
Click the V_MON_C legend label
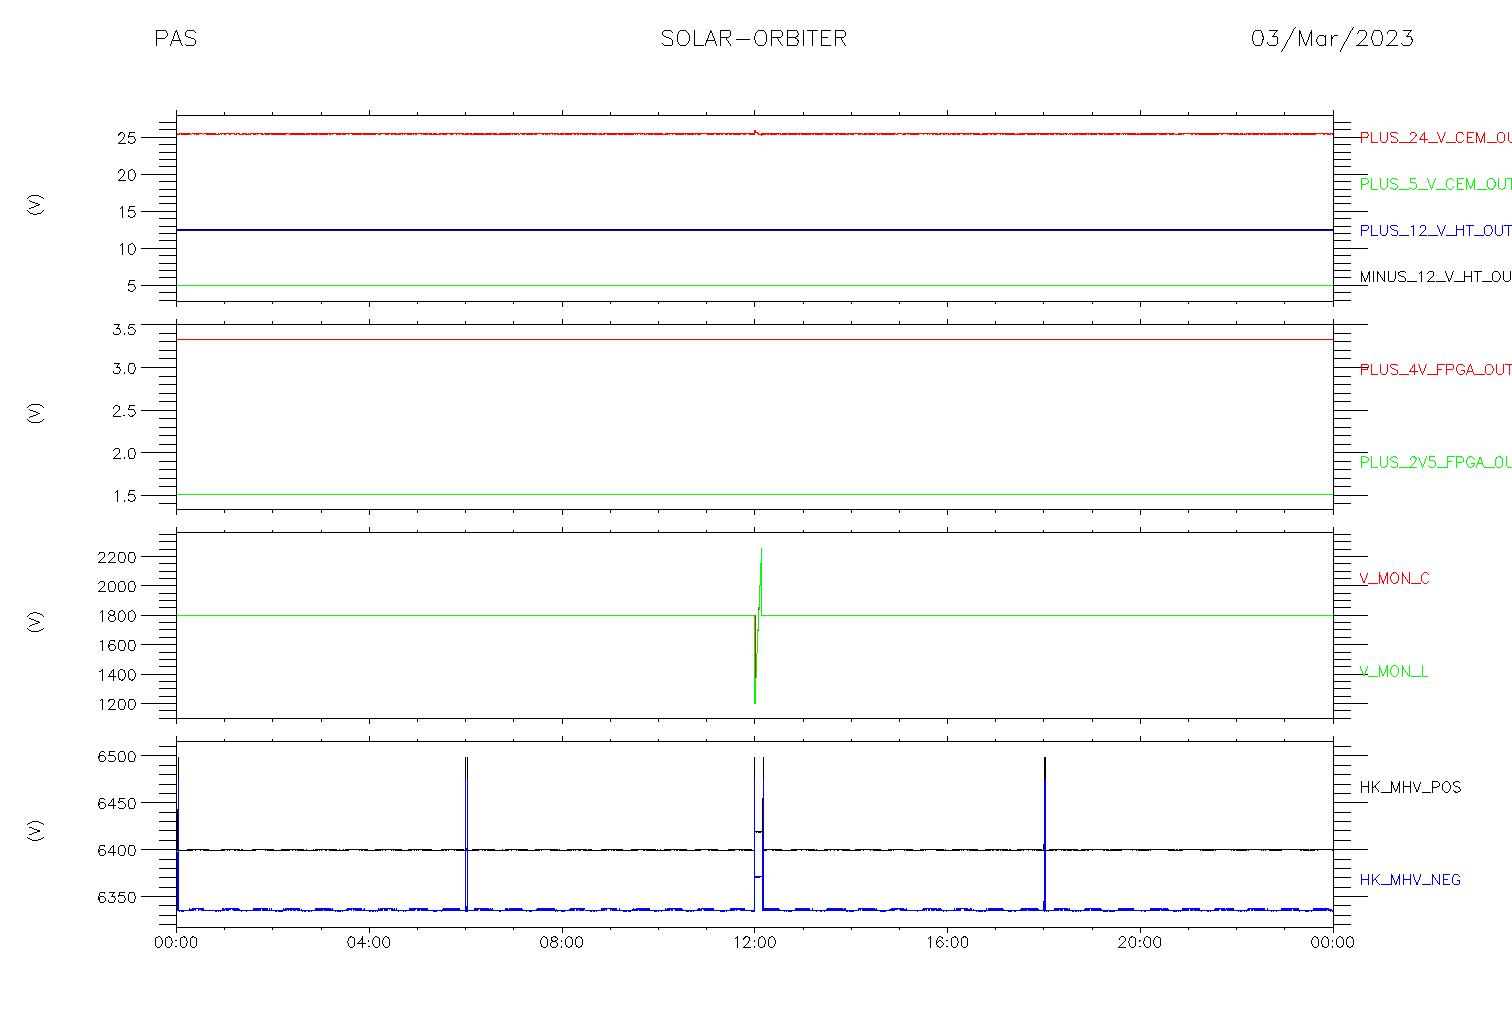pos(1394,579)
